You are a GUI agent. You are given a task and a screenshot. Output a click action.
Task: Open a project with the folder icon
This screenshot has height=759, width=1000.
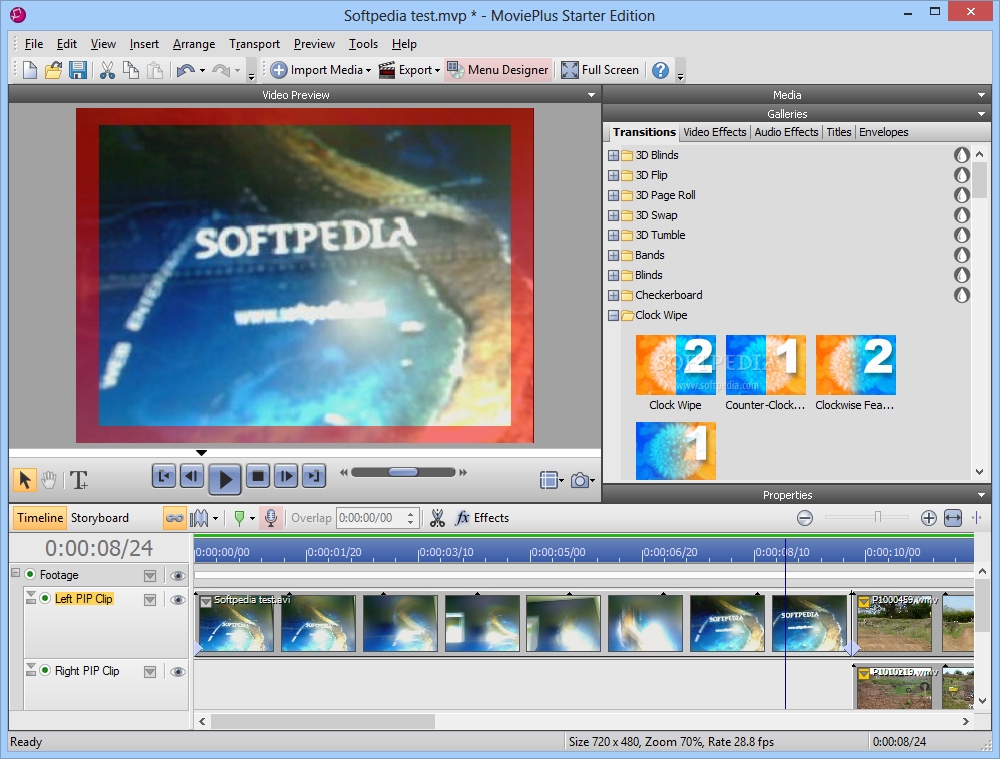click(x=54, y=70)
